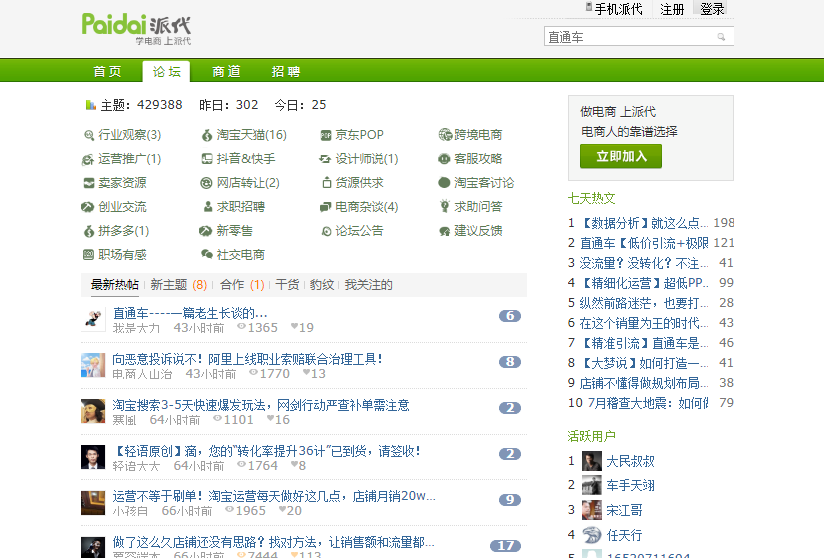
Task: Click the icon beside 京东POP
Action: tap(326, 135)
